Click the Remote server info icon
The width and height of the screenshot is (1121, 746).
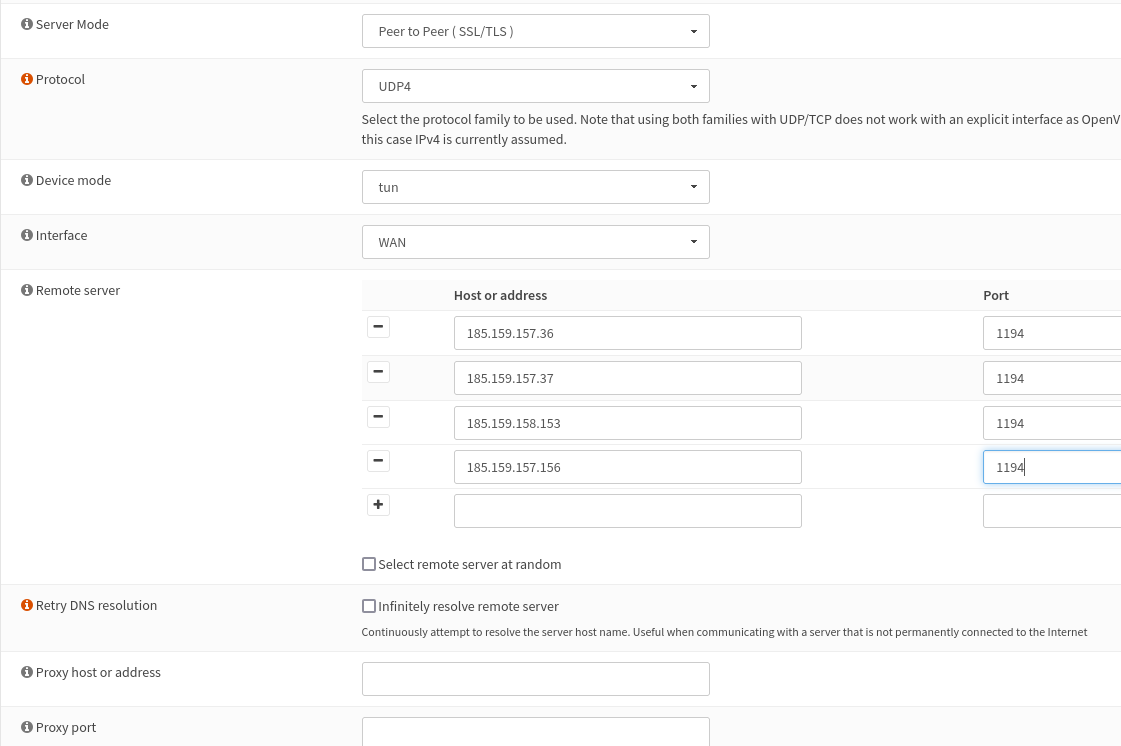(27, 290)
